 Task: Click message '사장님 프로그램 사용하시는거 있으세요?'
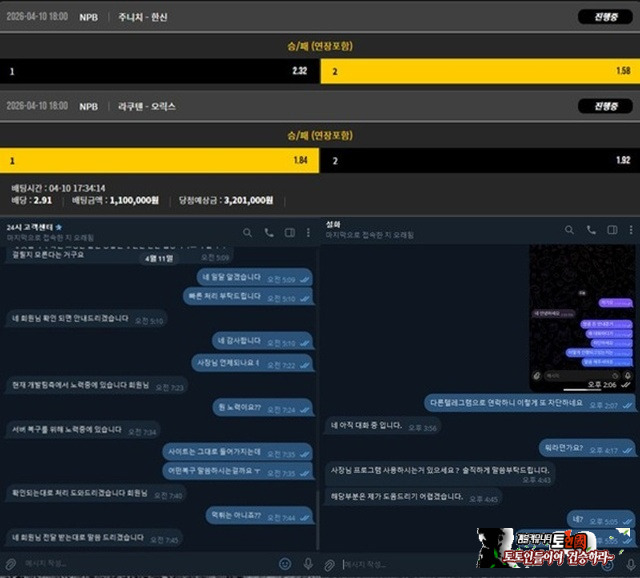pyautogui.click(x=440, y=474)
